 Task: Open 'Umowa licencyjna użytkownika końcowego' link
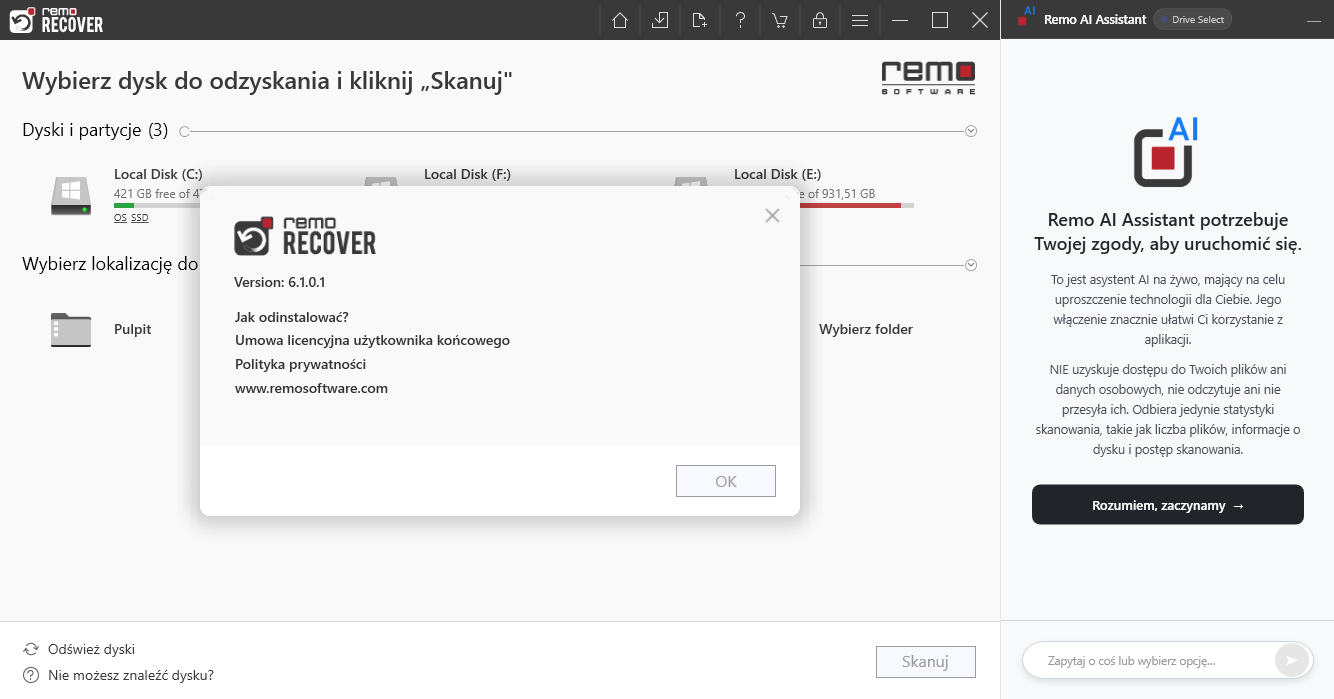pyautogui.click(x=372, y=341)
